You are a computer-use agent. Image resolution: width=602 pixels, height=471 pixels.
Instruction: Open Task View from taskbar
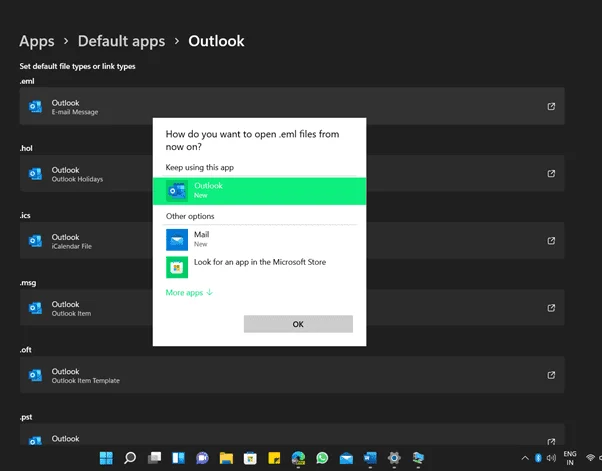(x=154, y=458)
